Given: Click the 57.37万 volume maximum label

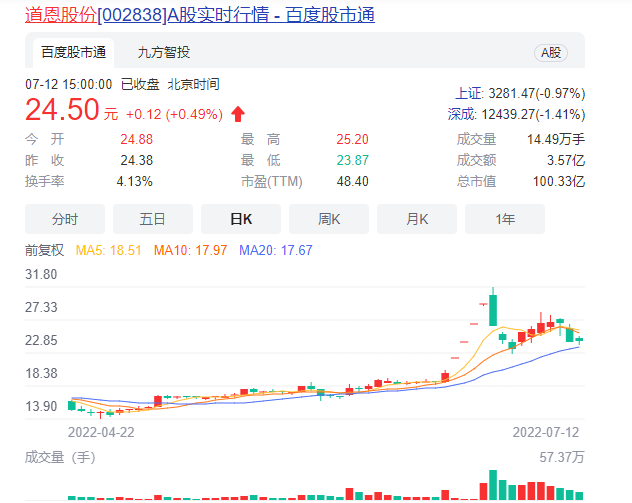Looking at the screenshot, I should coord(562,457).
